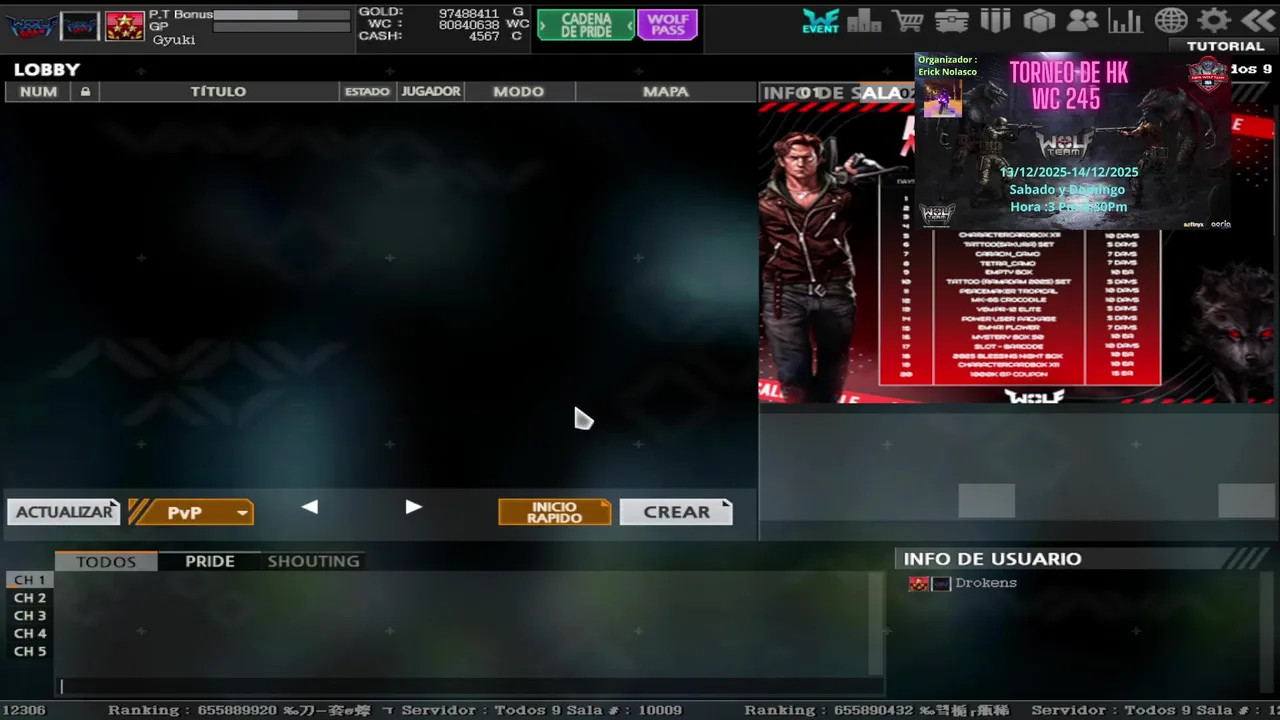Sort rooms by ESTADO column
1280x720 pixels.
click(x=367, y=92)
